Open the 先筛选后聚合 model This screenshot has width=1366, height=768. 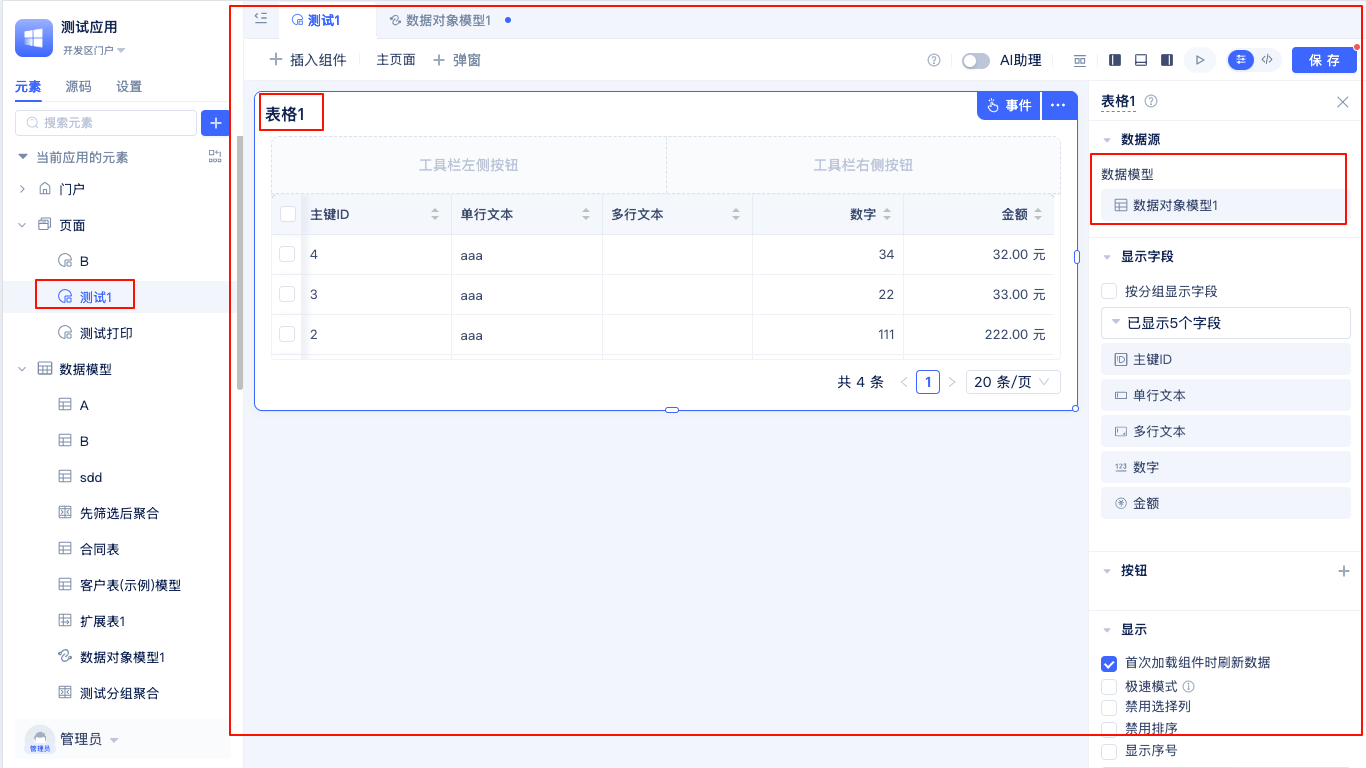click(x=119, y=513)
